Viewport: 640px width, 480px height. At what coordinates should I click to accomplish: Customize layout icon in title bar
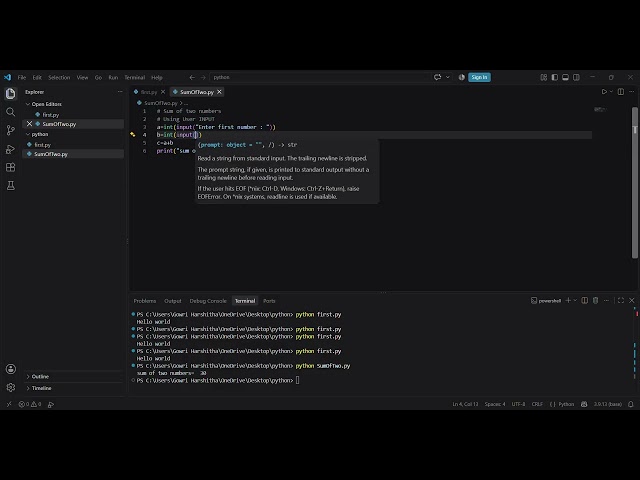(x=544, y=77)
